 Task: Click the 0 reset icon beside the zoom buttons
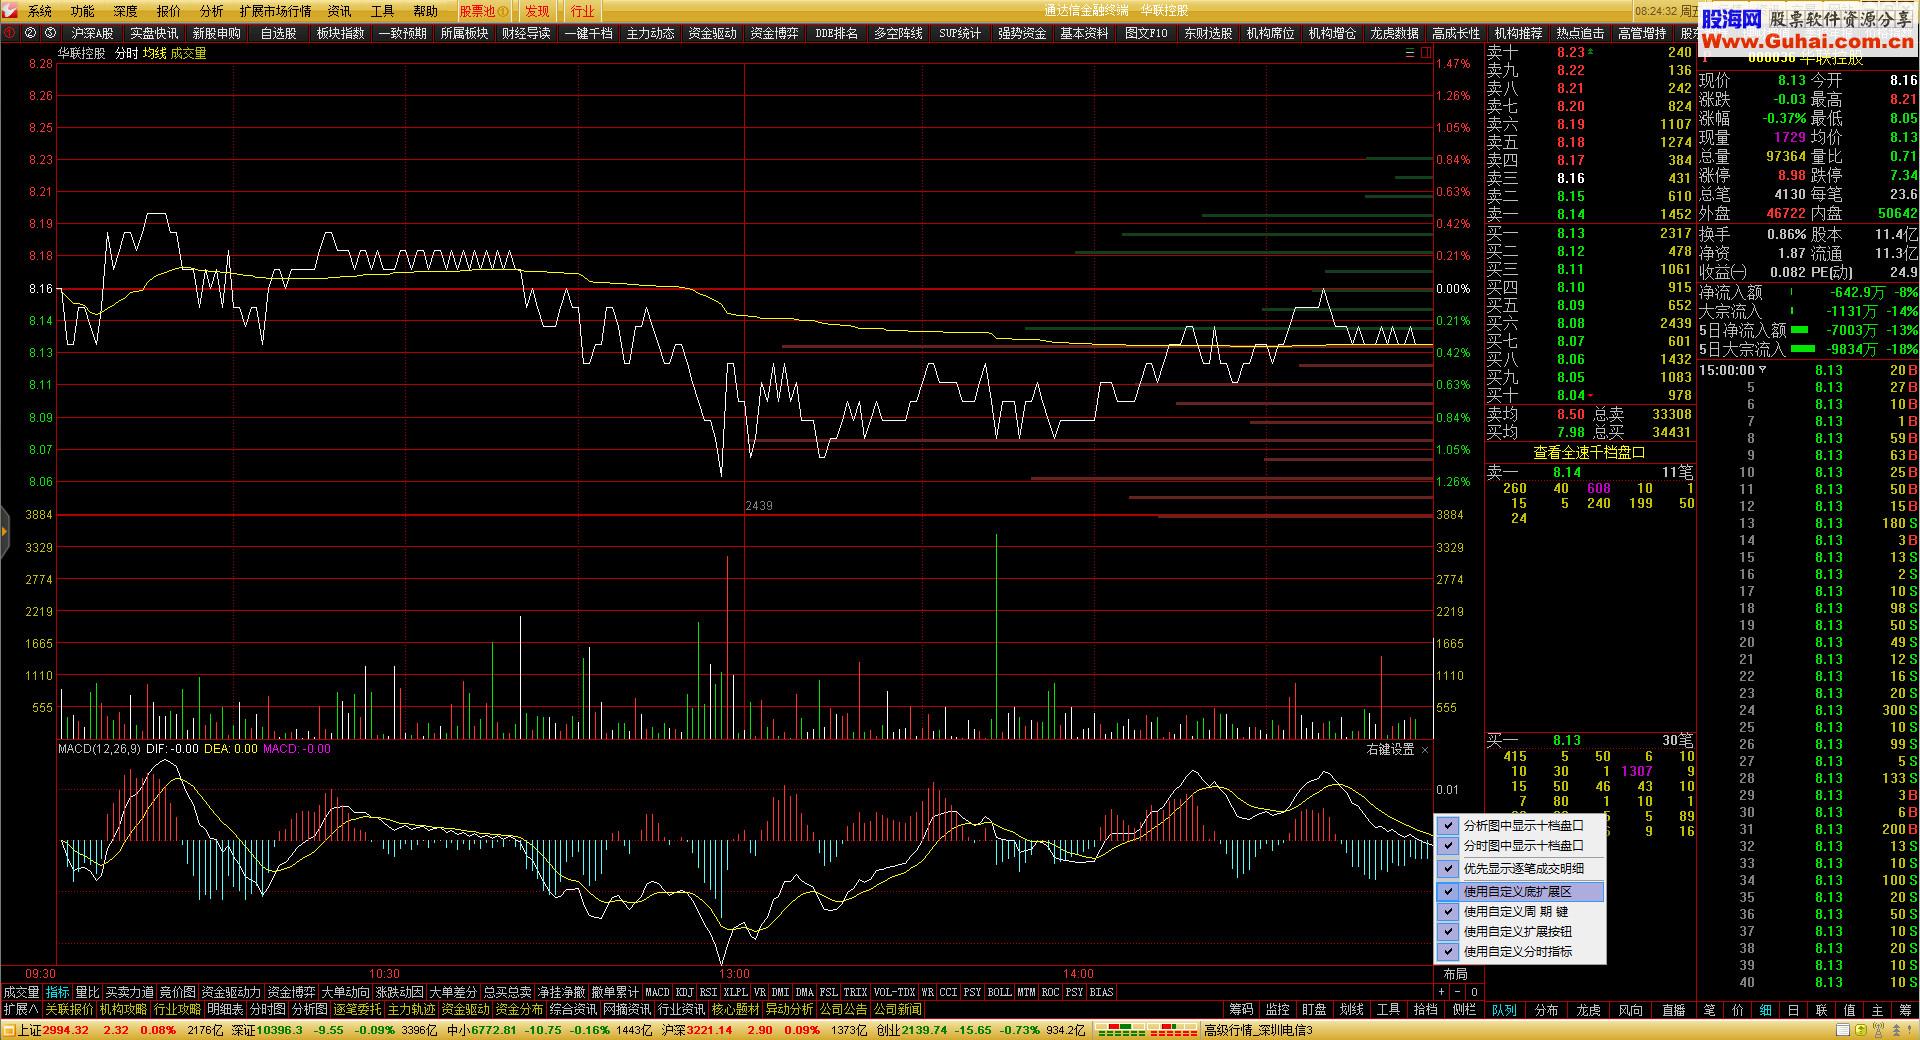tap(1474, 992)
